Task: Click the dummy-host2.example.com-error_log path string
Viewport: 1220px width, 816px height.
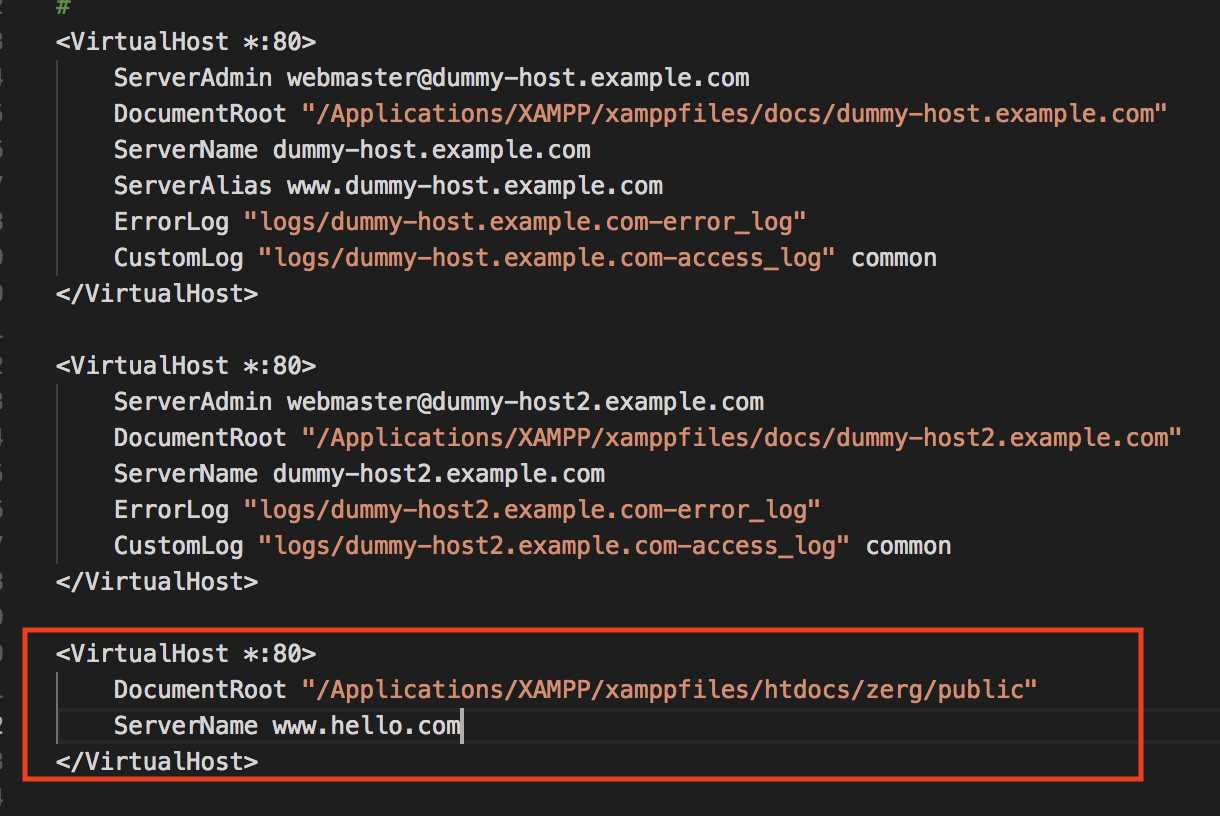Action: (x=532, y=510)
